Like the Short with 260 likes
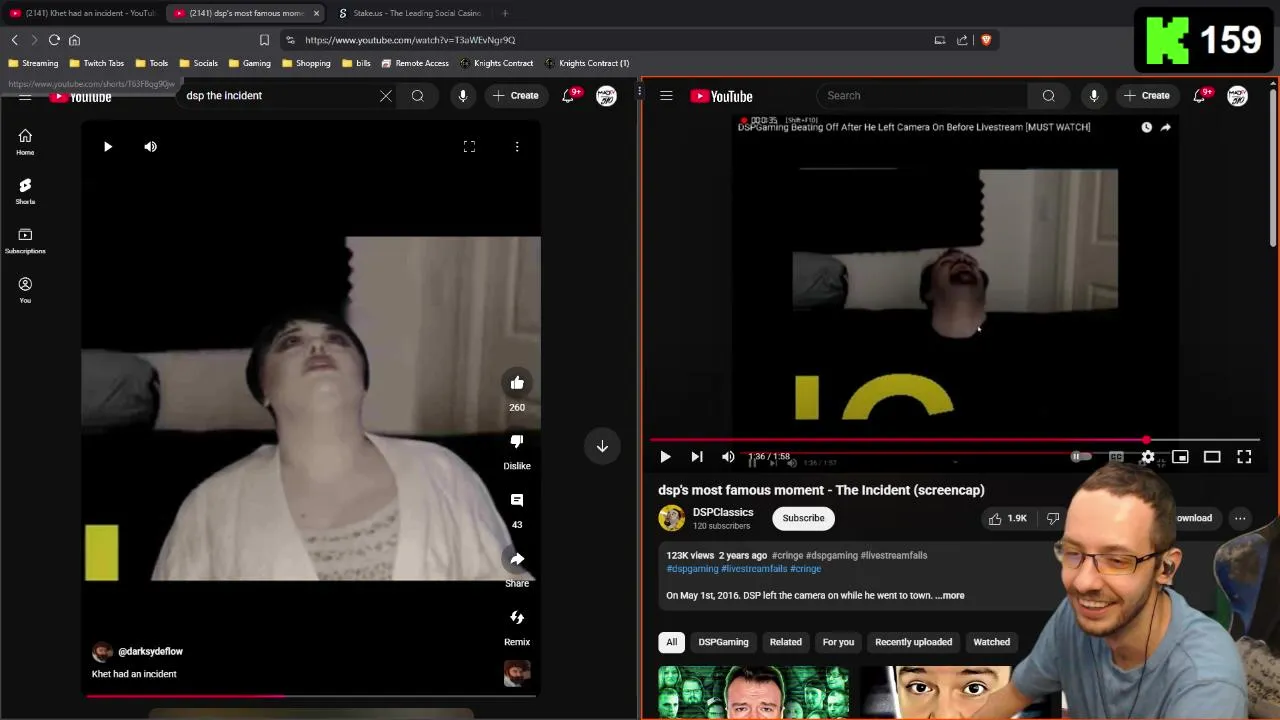The height and width of the screenshot is (720, 1280). point(517,383)
